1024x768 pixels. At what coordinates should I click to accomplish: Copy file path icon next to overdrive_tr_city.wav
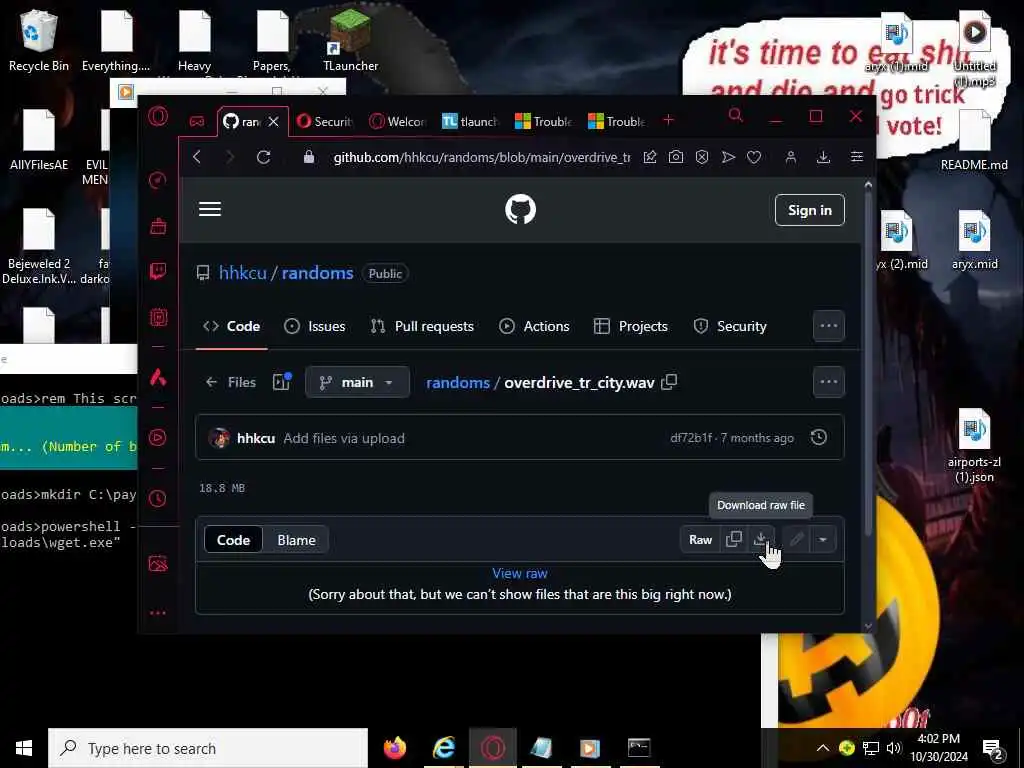pyautogui.click(x=669, y=382)
